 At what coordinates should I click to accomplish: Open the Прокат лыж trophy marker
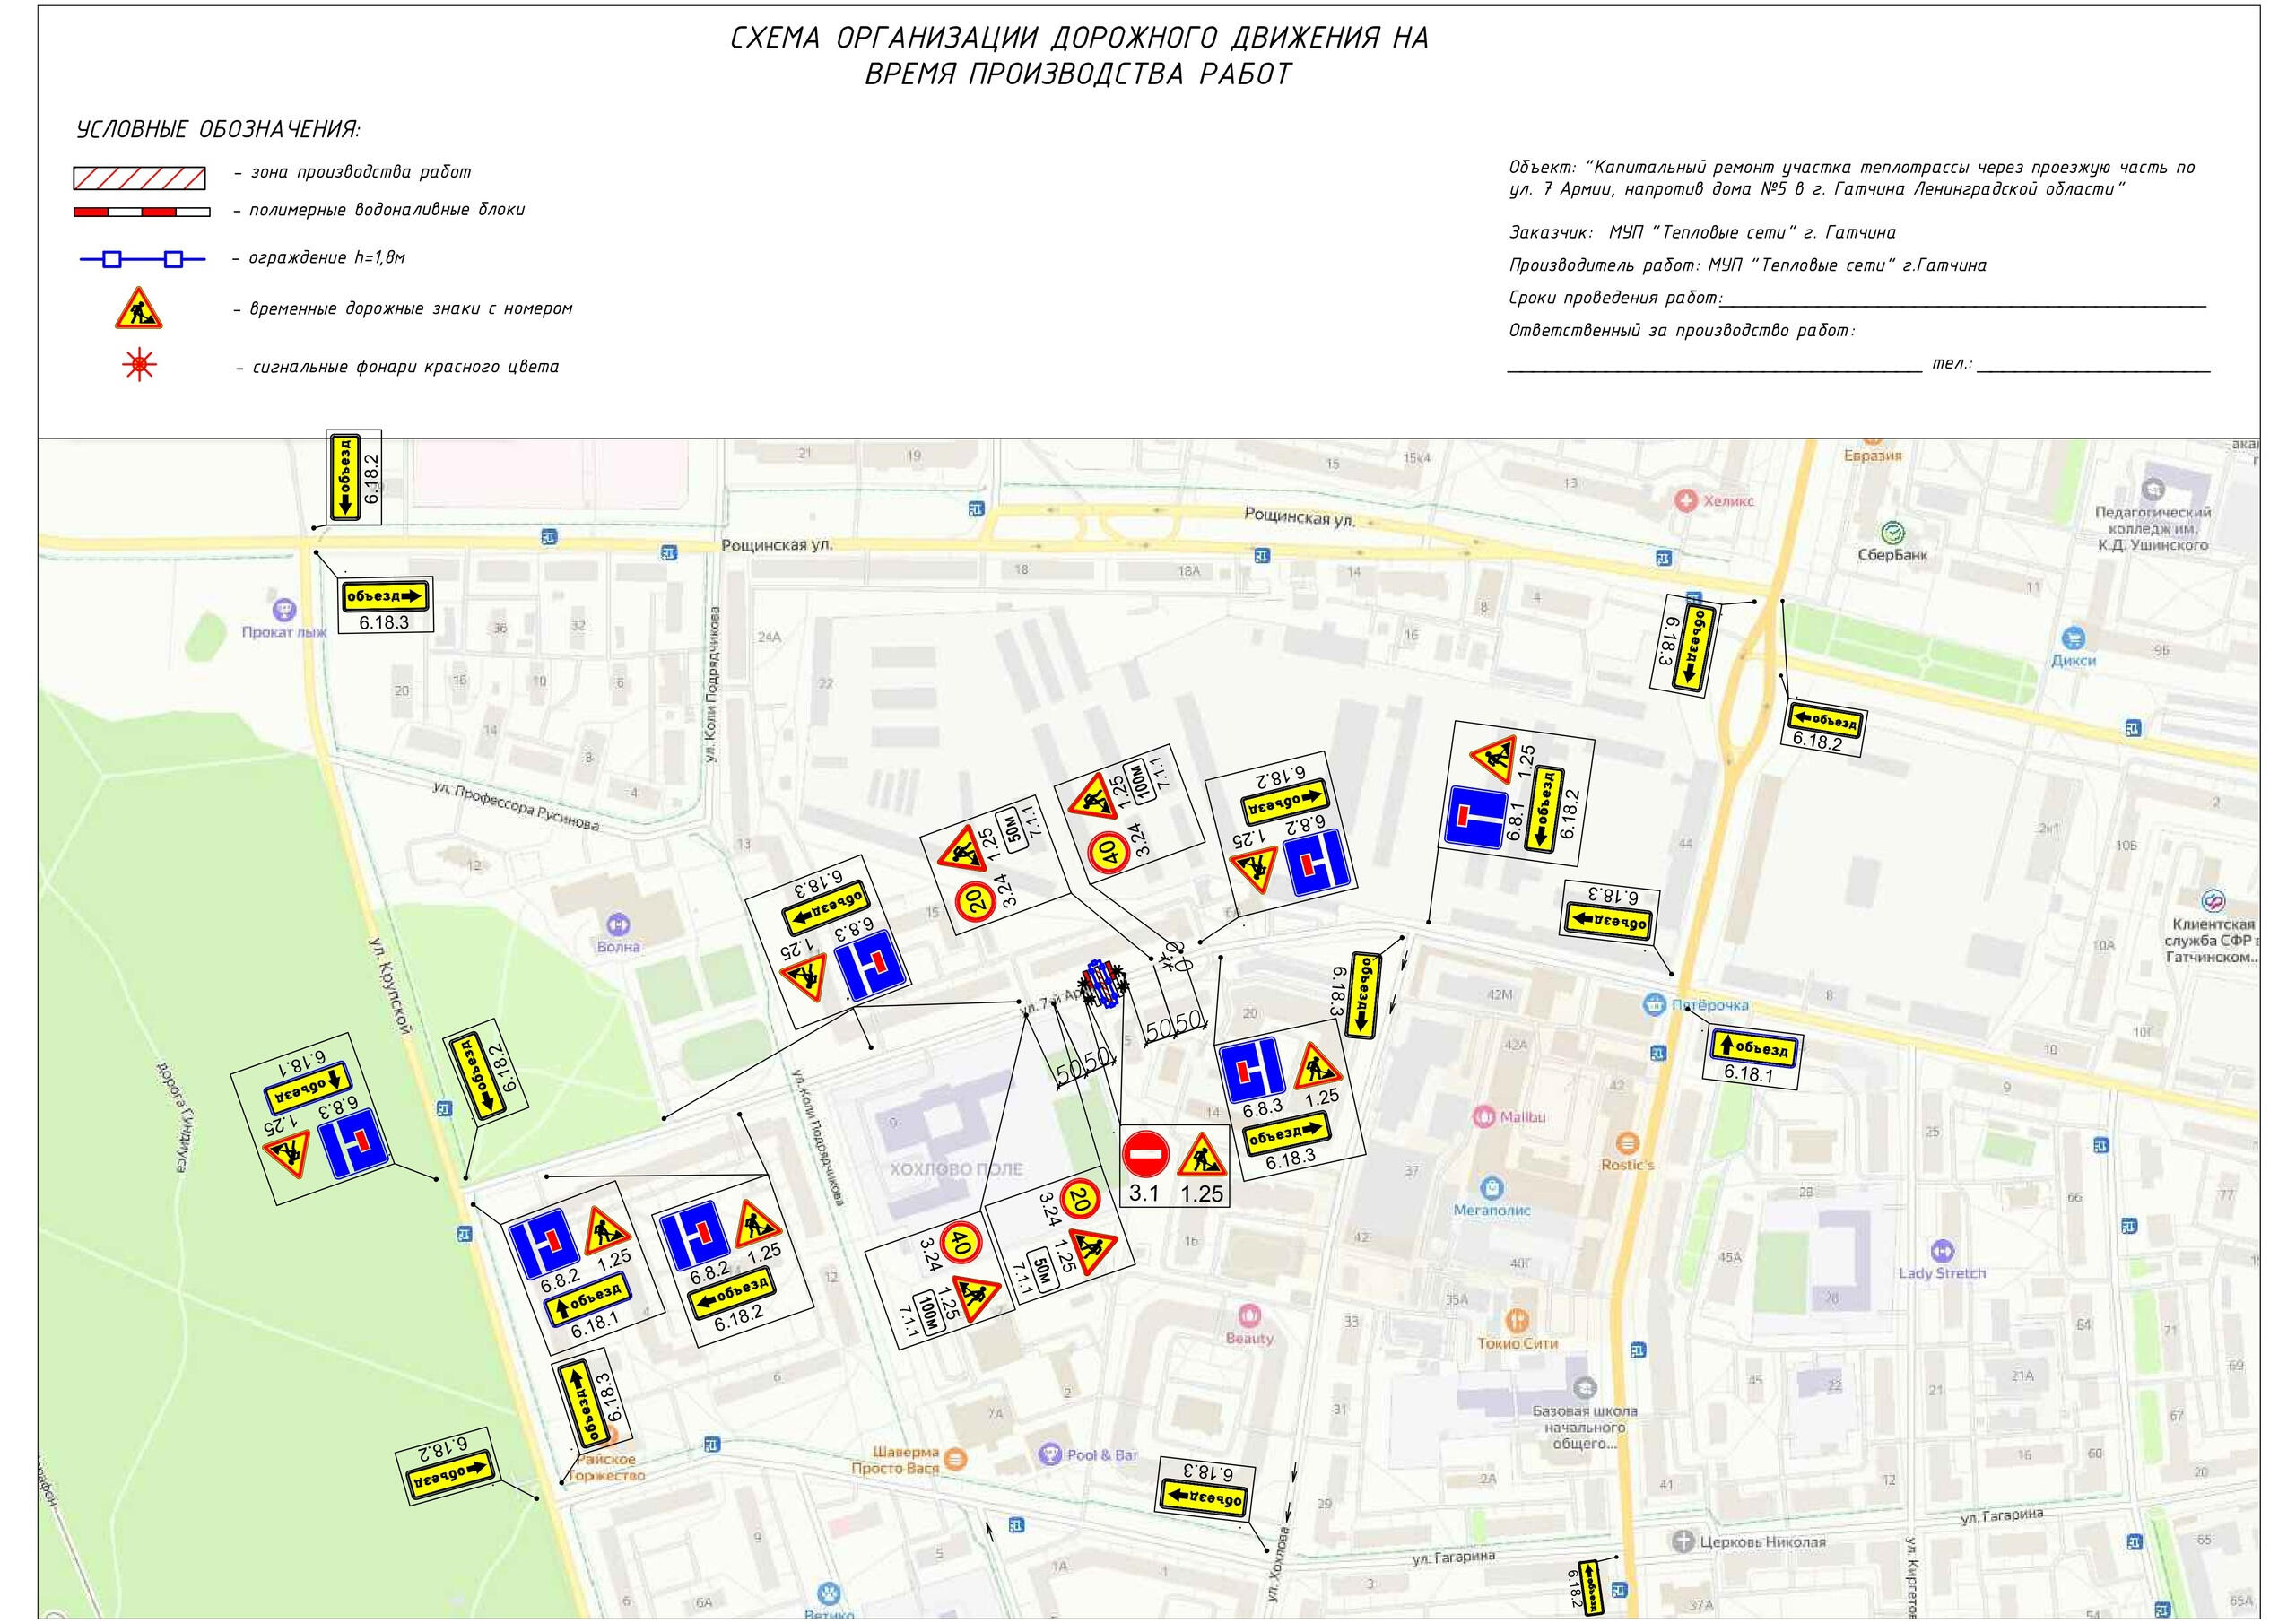click(x=284, y=610)
